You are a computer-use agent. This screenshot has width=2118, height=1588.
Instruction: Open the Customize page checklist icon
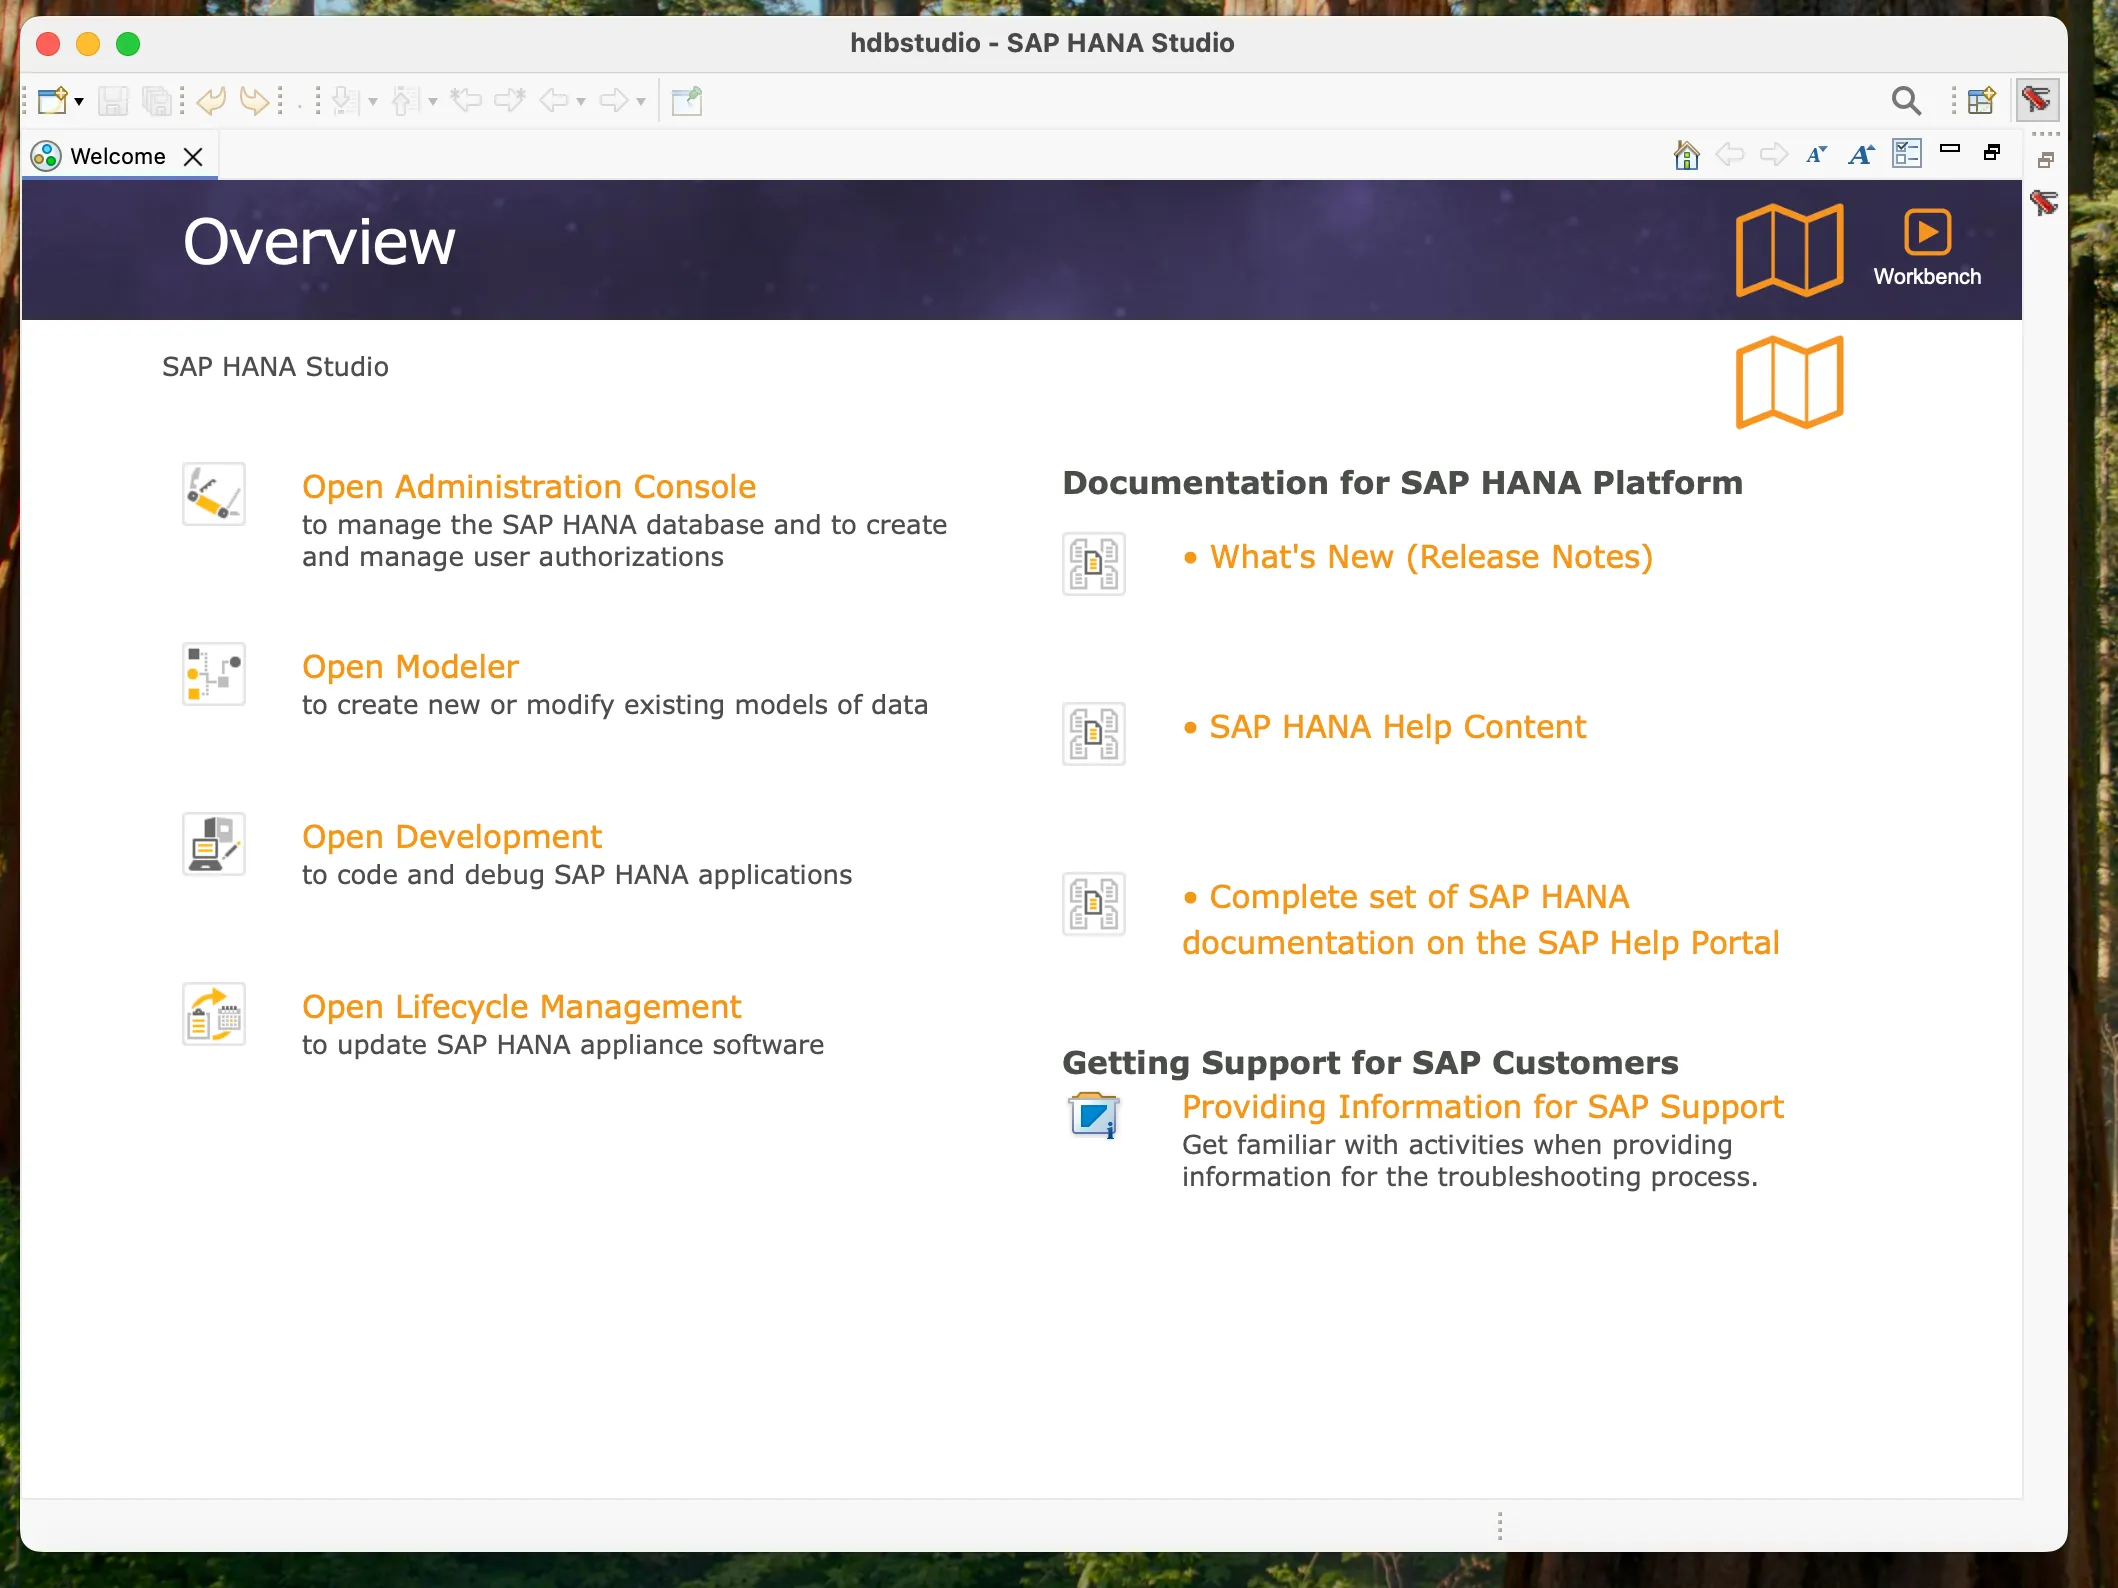1906,154
